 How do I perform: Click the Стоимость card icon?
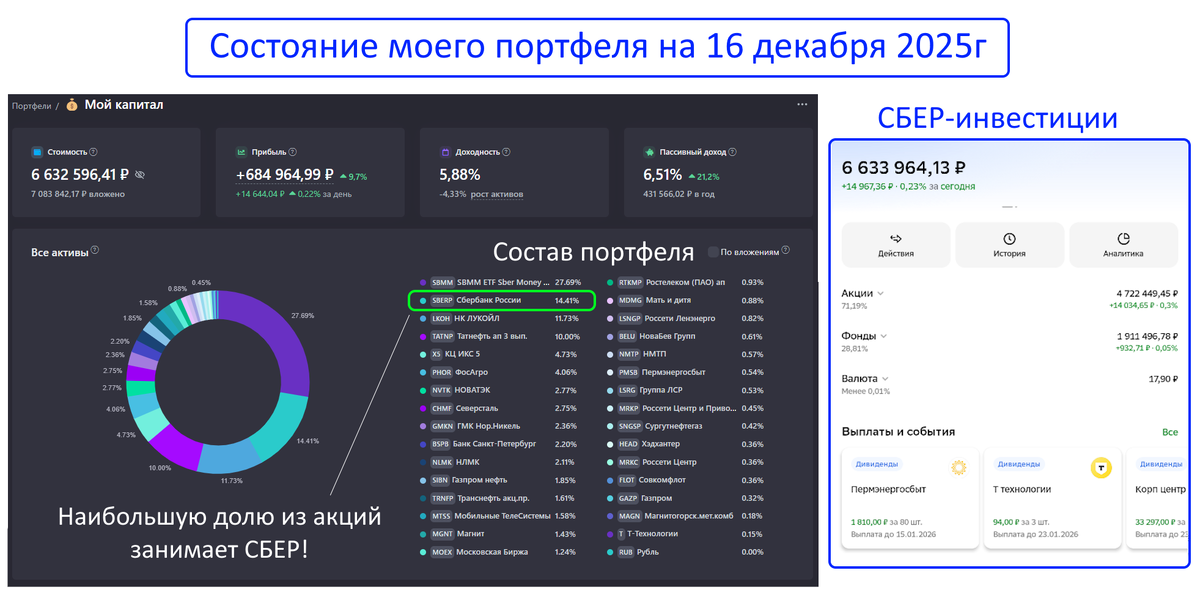point(37,152)
